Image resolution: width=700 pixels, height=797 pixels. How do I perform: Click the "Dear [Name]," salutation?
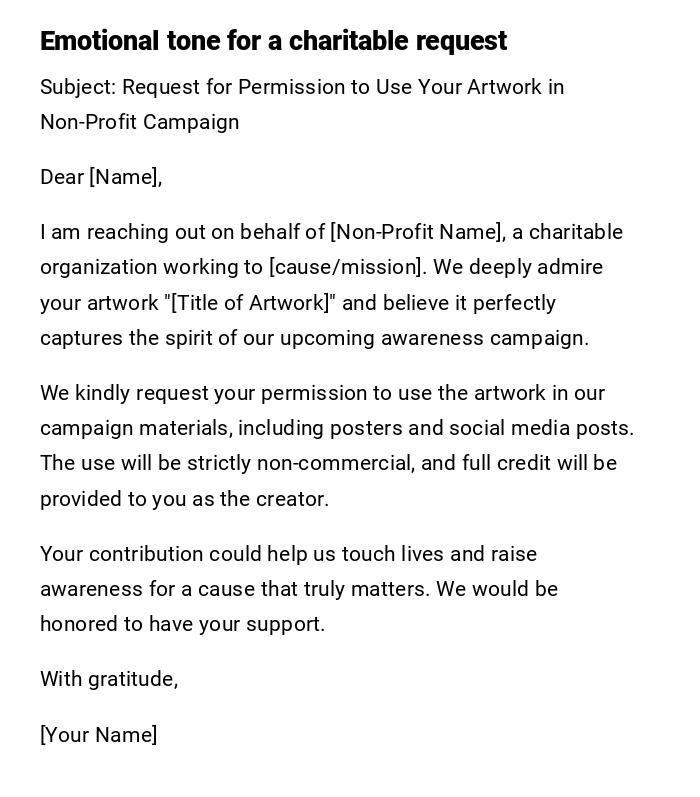click(x=100, y=177)
